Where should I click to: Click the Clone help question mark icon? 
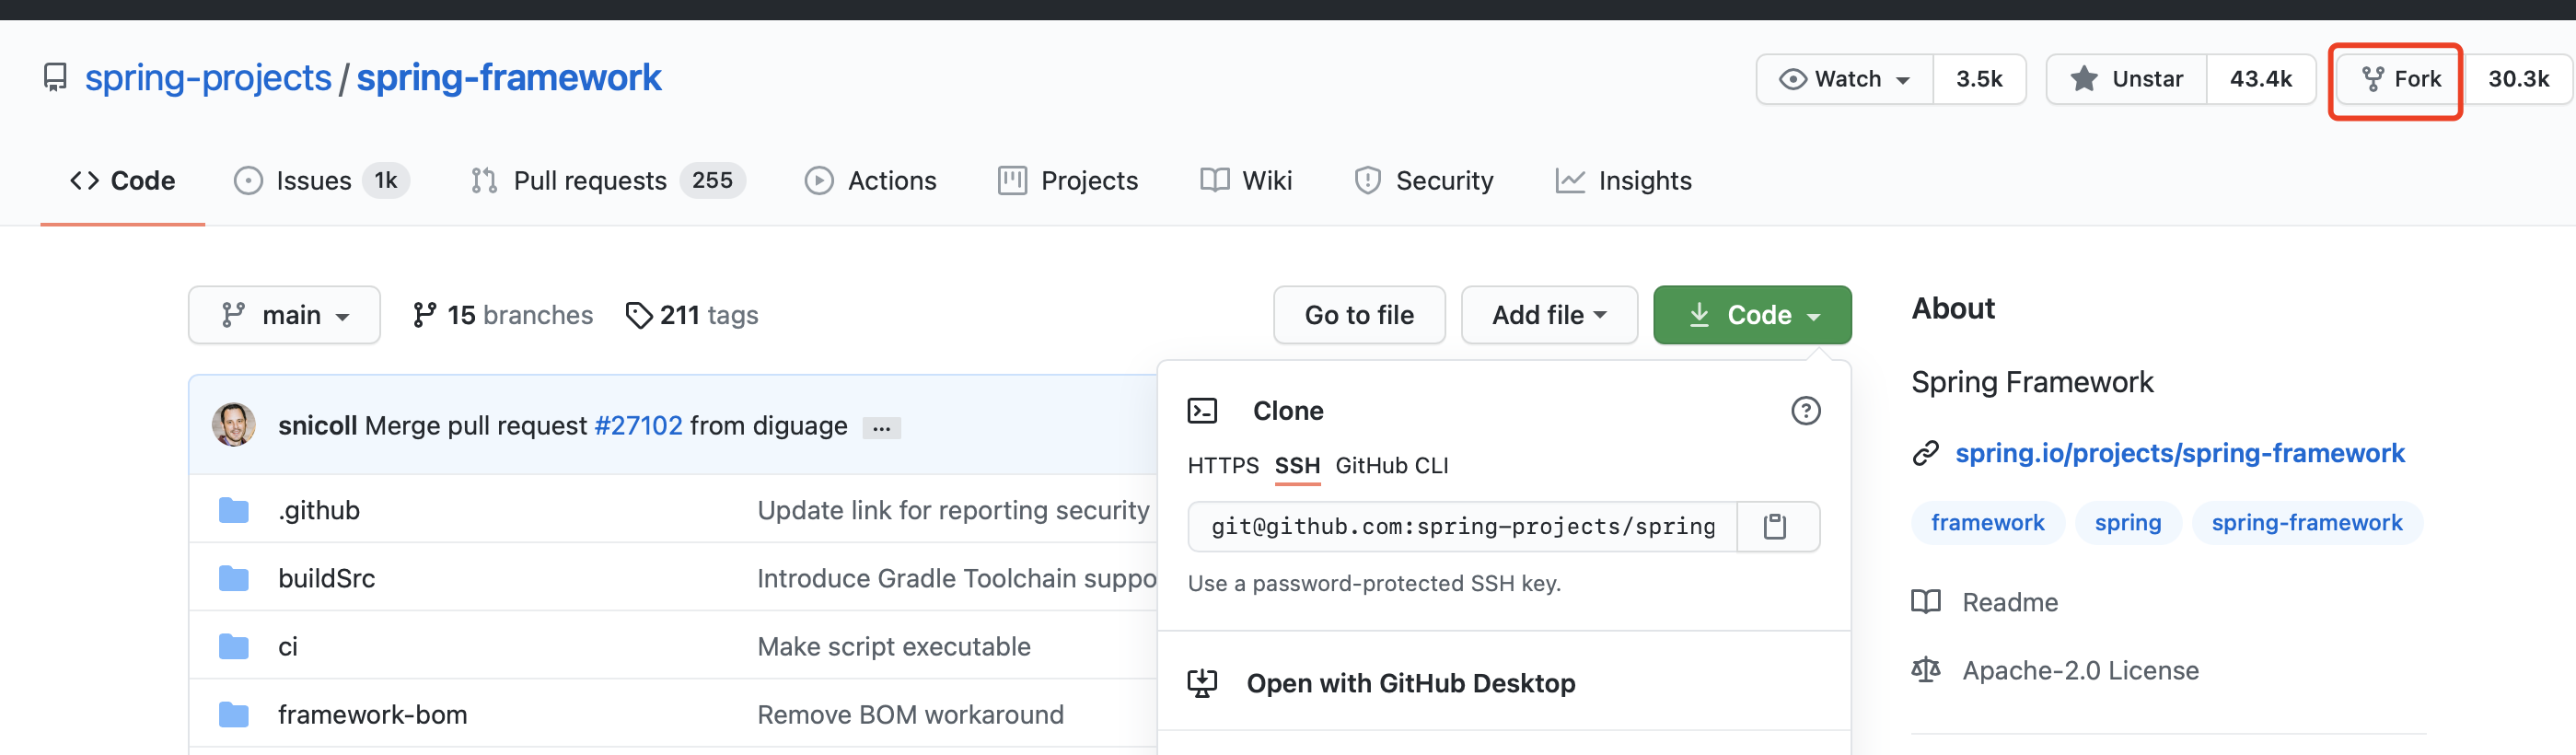tap(1805, 411)
